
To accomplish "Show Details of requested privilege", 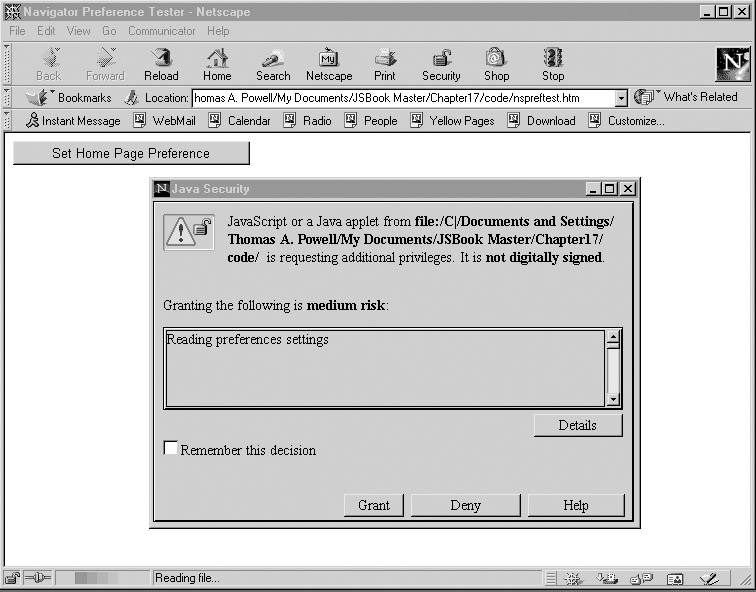I will 577,425.
